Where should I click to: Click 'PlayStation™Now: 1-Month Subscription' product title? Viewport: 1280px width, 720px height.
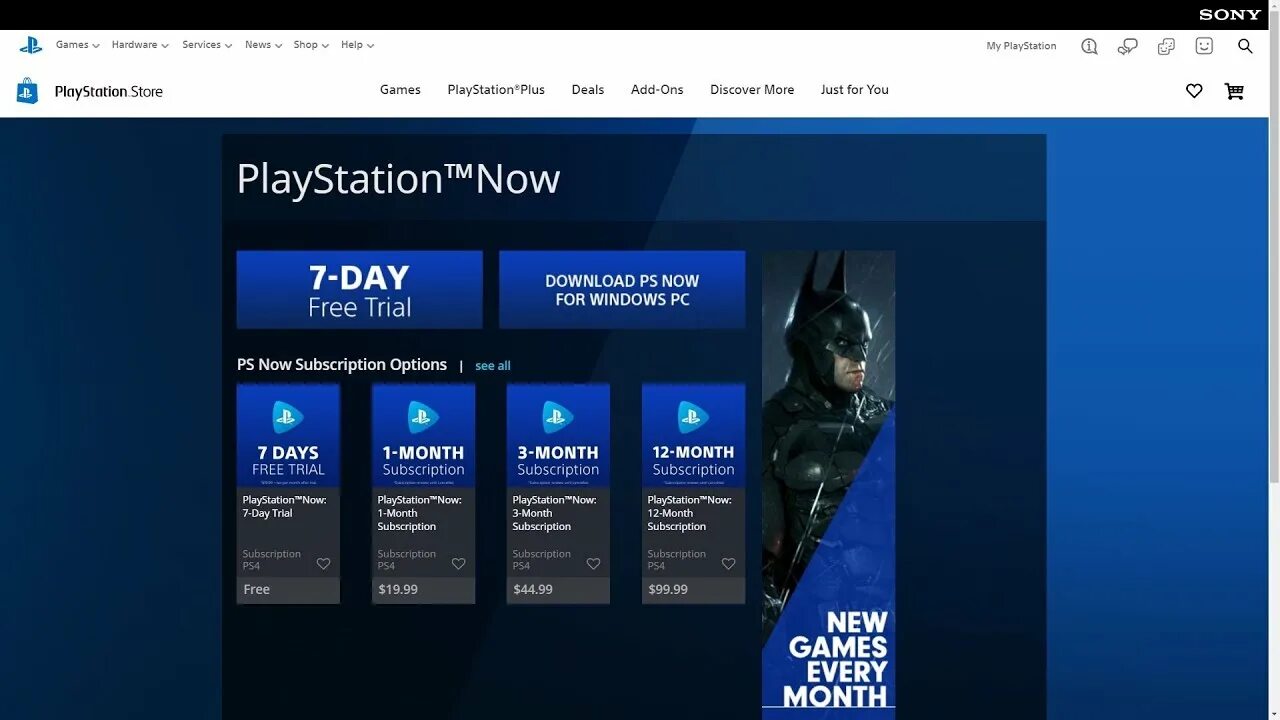pyautogui.click(x=419, y=513)
